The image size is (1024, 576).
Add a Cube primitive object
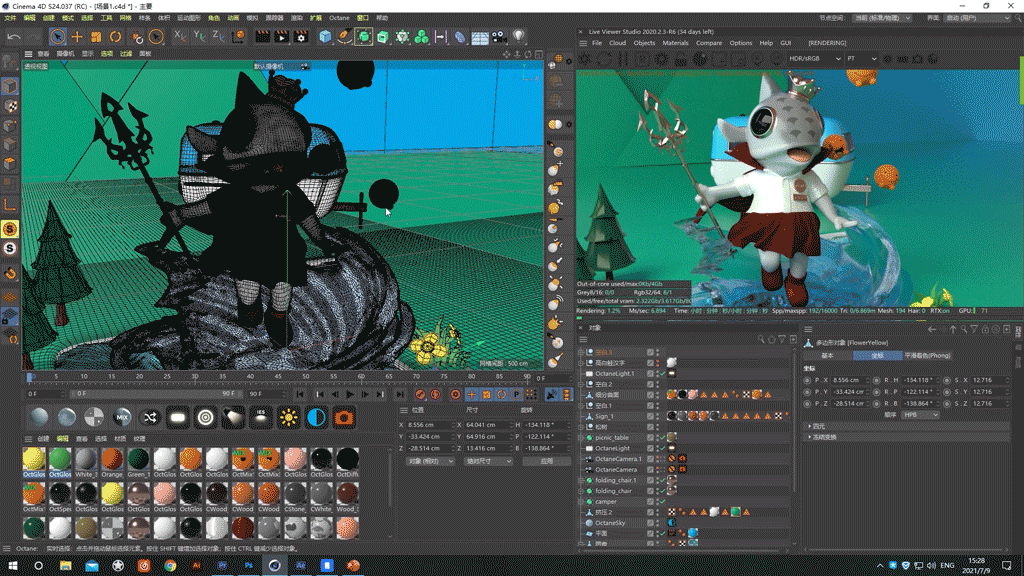pos(325,37)
